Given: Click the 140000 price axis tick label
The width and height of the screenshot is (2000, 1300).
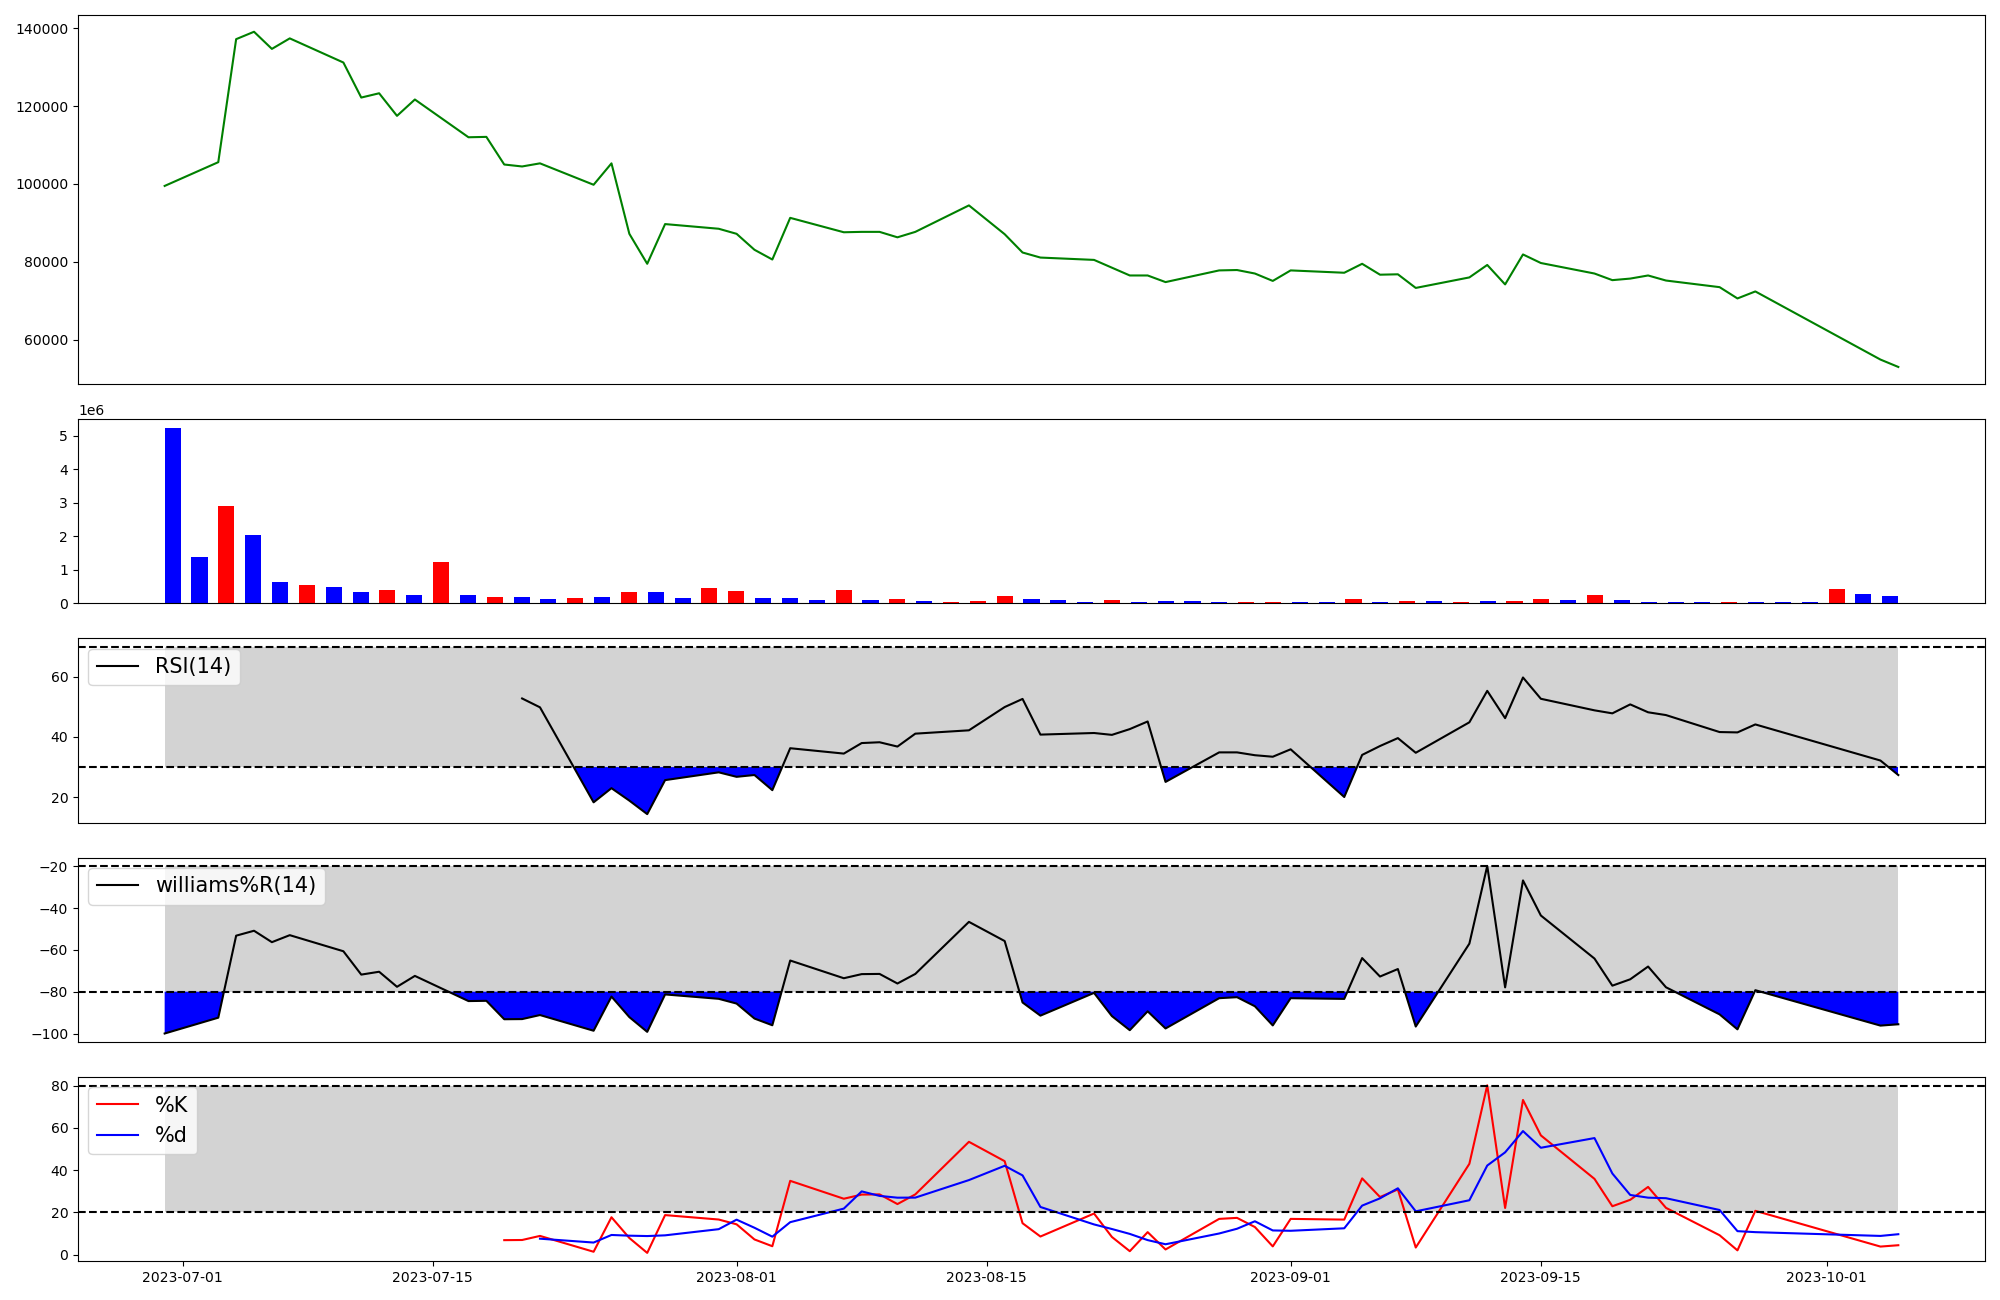Looking at the screenshot, I should (x=42, y=29).
